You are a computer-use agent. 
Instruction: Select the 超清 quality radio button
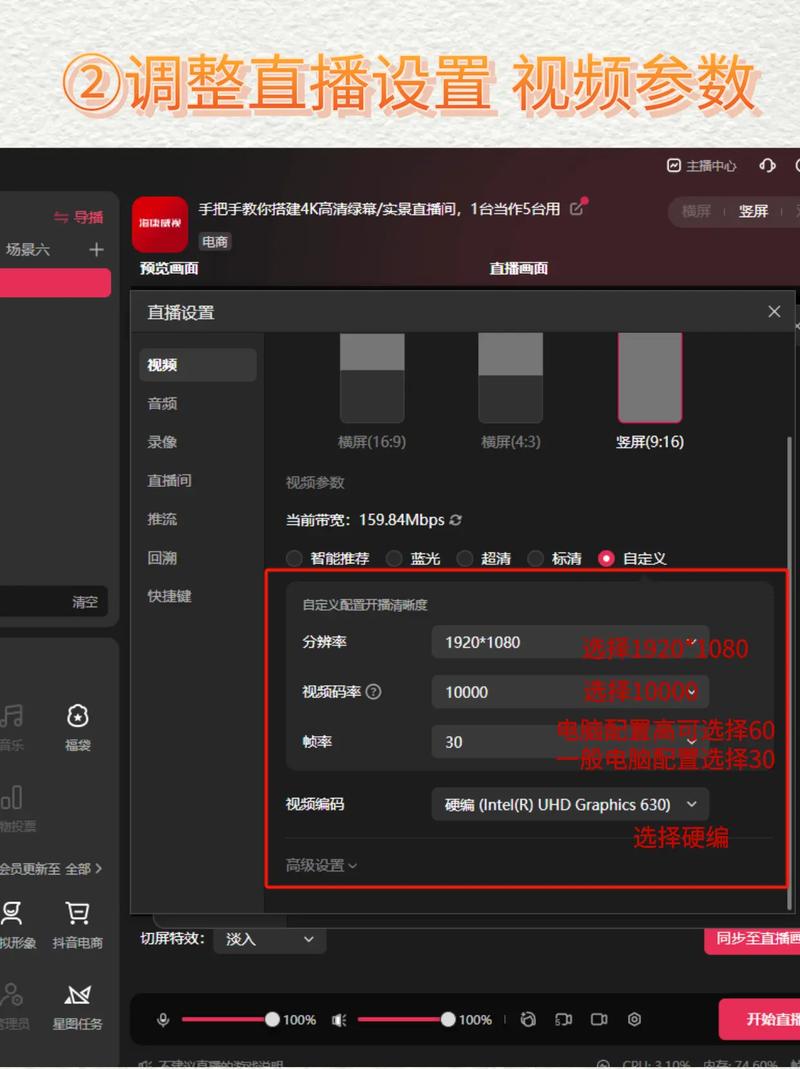point(465,559)
